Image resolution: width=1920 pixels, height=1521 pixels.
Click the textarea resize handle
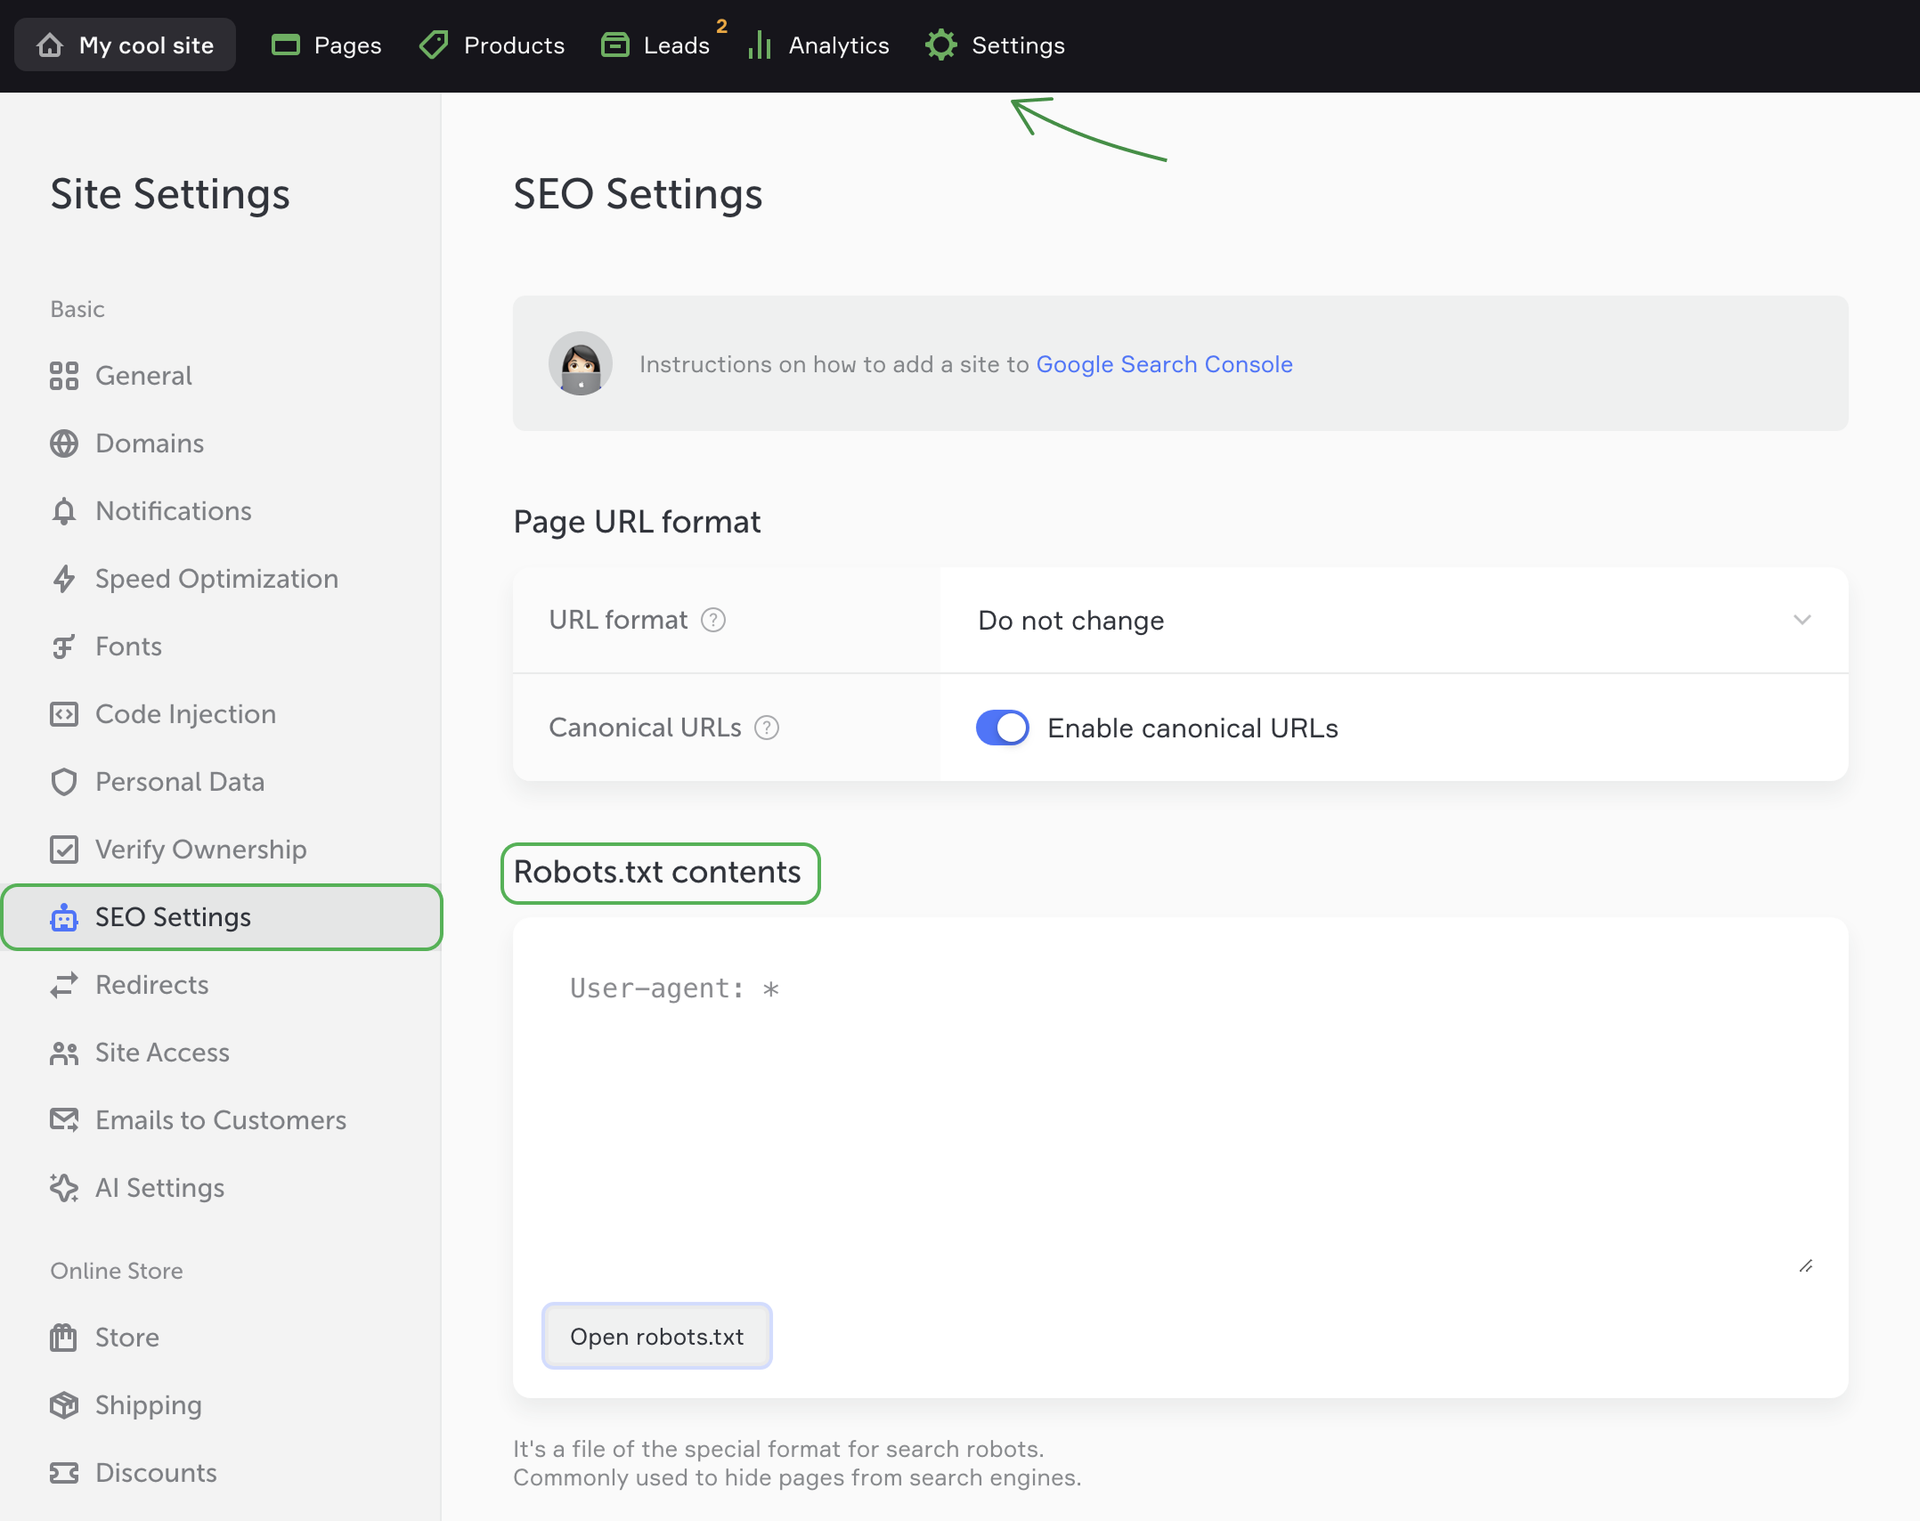pos(1806,1266)
